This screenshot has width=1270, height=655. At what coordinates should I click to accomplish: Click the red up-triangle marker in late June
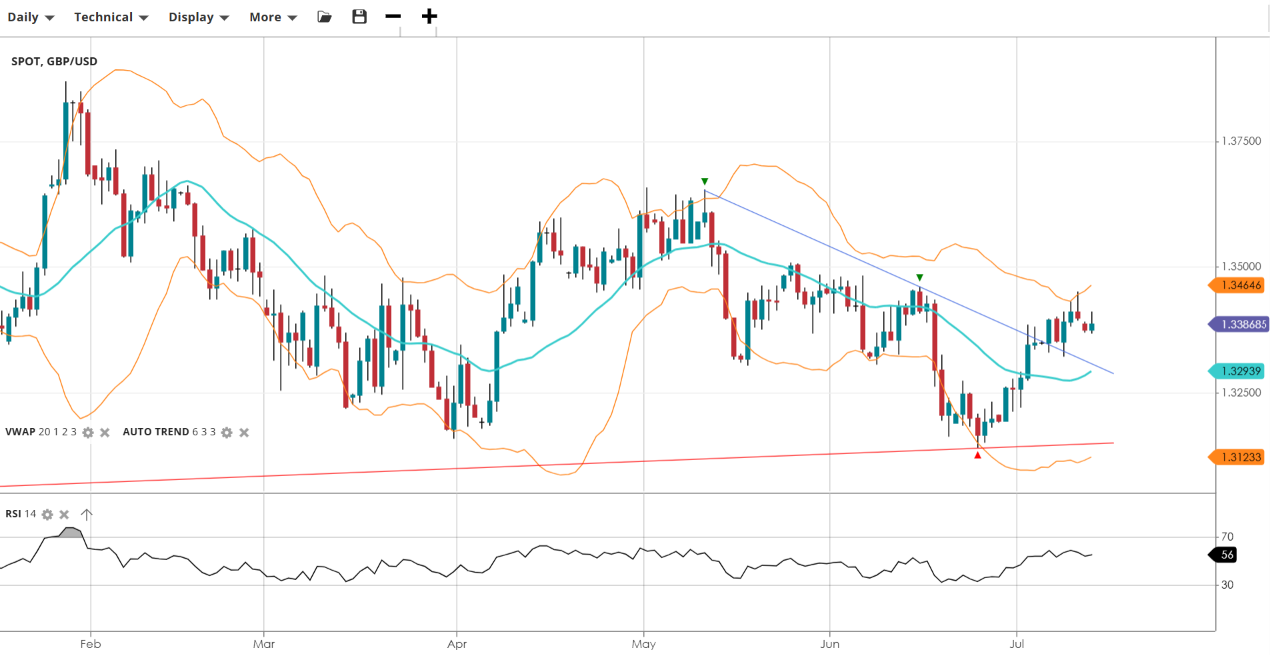(x=977, y=455)
